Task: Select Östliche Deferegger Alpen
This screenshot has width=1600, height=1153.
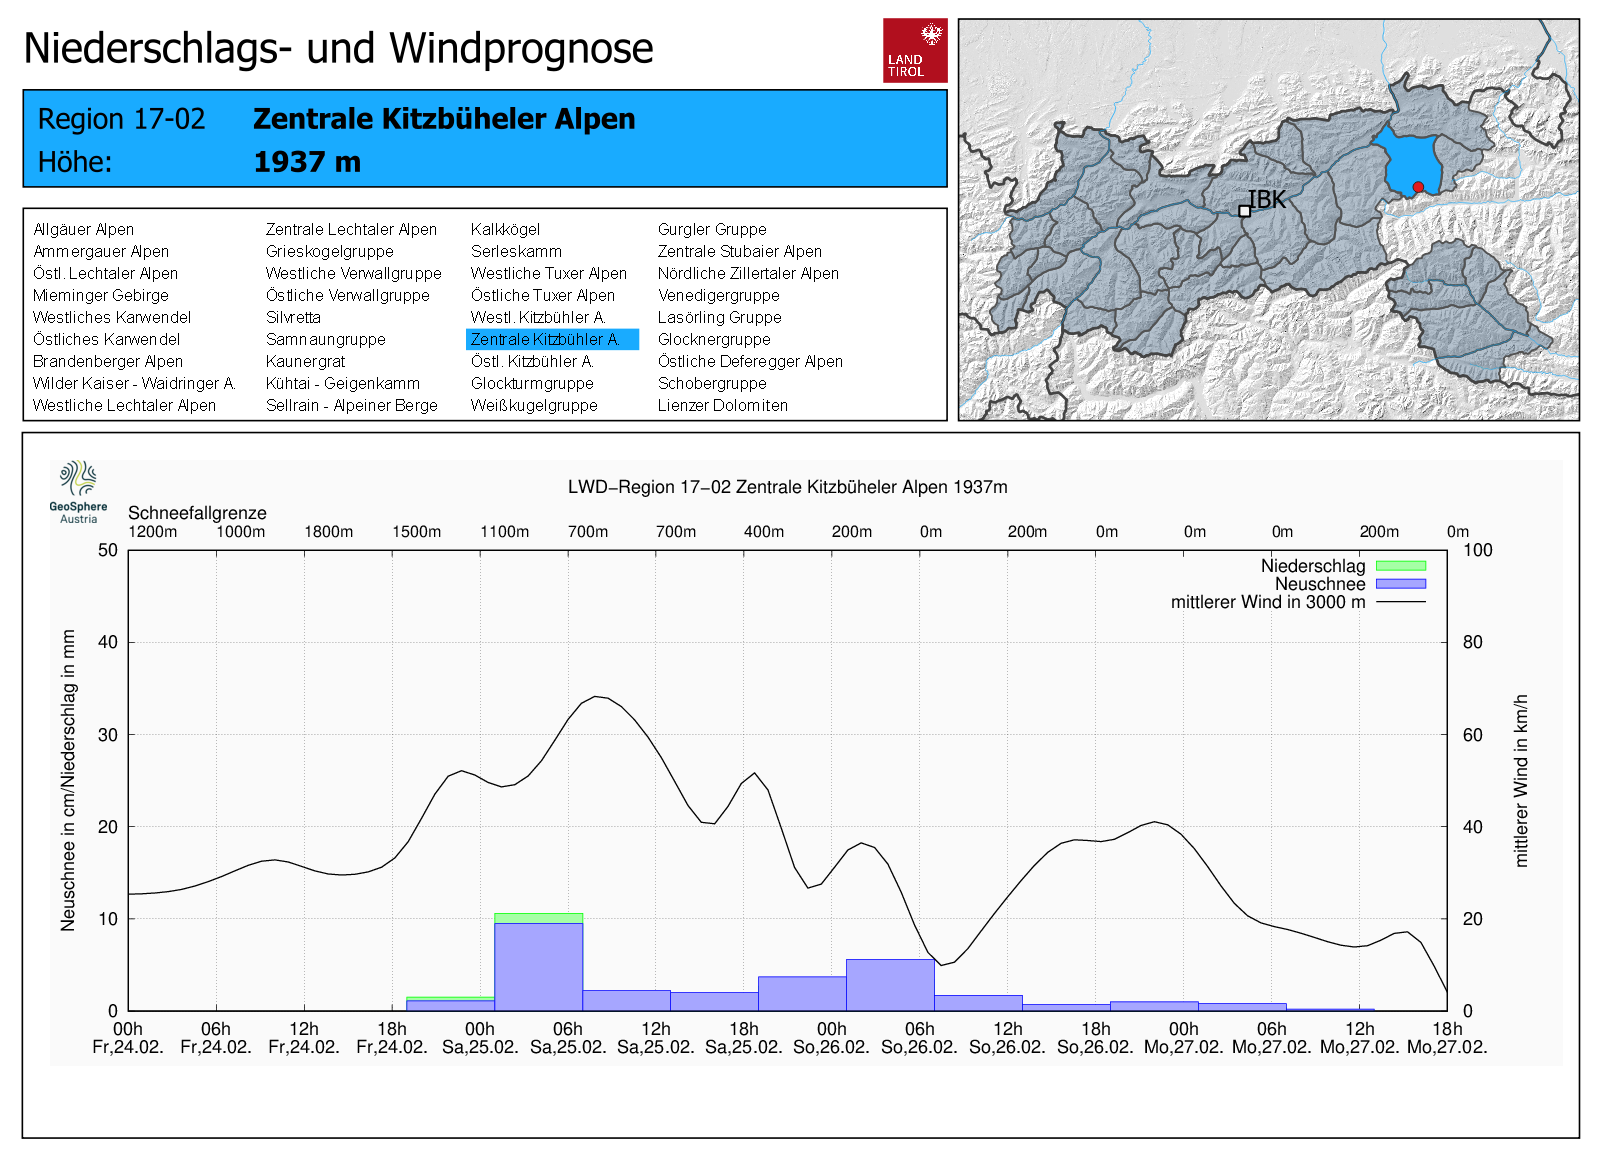Action: tap(750, 362)
